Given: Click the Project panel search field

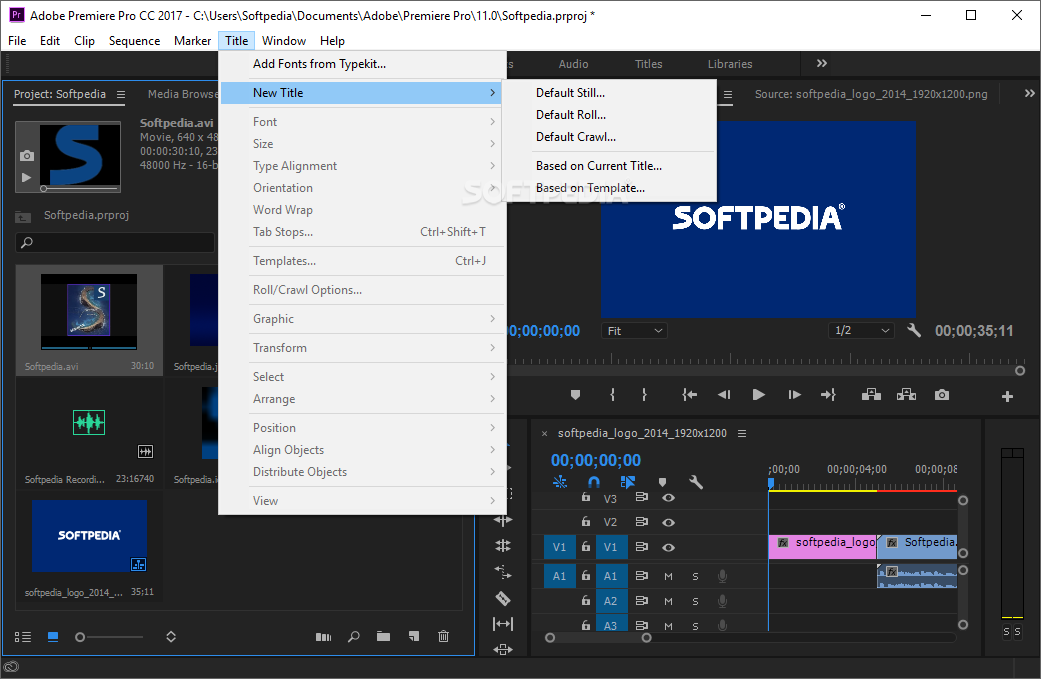Looking at the screenshot, I should [116, 242].
